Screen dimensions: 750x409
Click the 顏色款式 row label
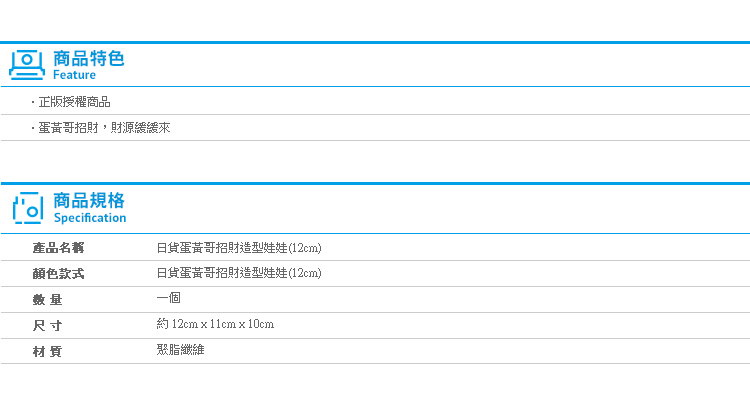coord(58,274)
